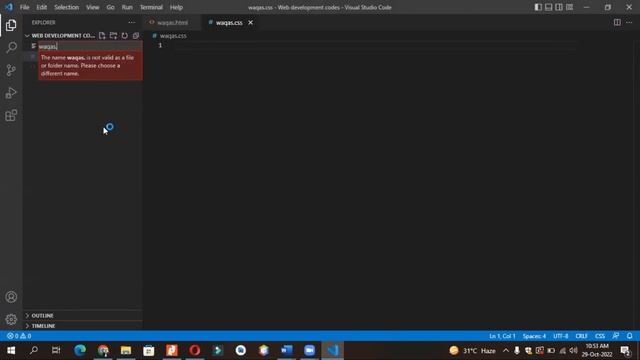Open the Windows Action Center icon
This screenshot has height=360, width=640.
point(625,350)
